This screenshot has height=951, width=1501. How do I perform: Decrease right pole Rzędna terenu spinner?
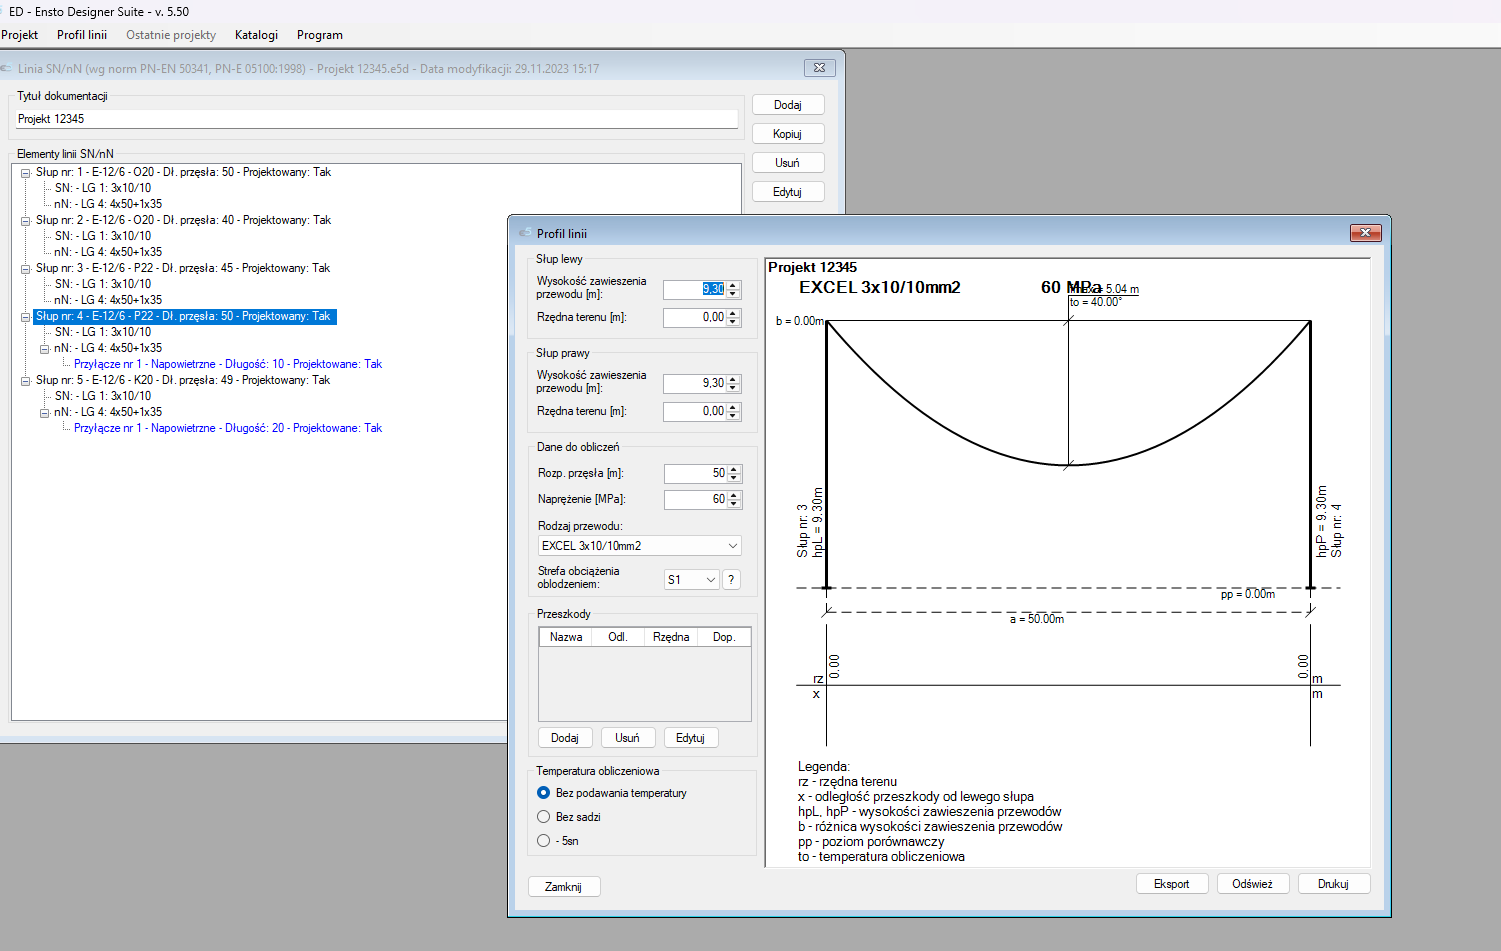[734, 416]
